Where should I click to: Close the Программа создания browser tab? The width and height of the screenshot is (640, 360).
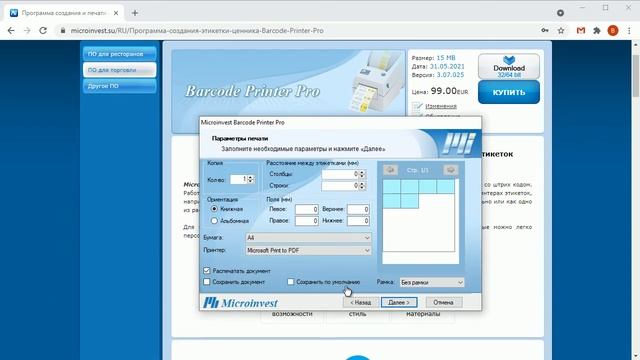point(116,13)
